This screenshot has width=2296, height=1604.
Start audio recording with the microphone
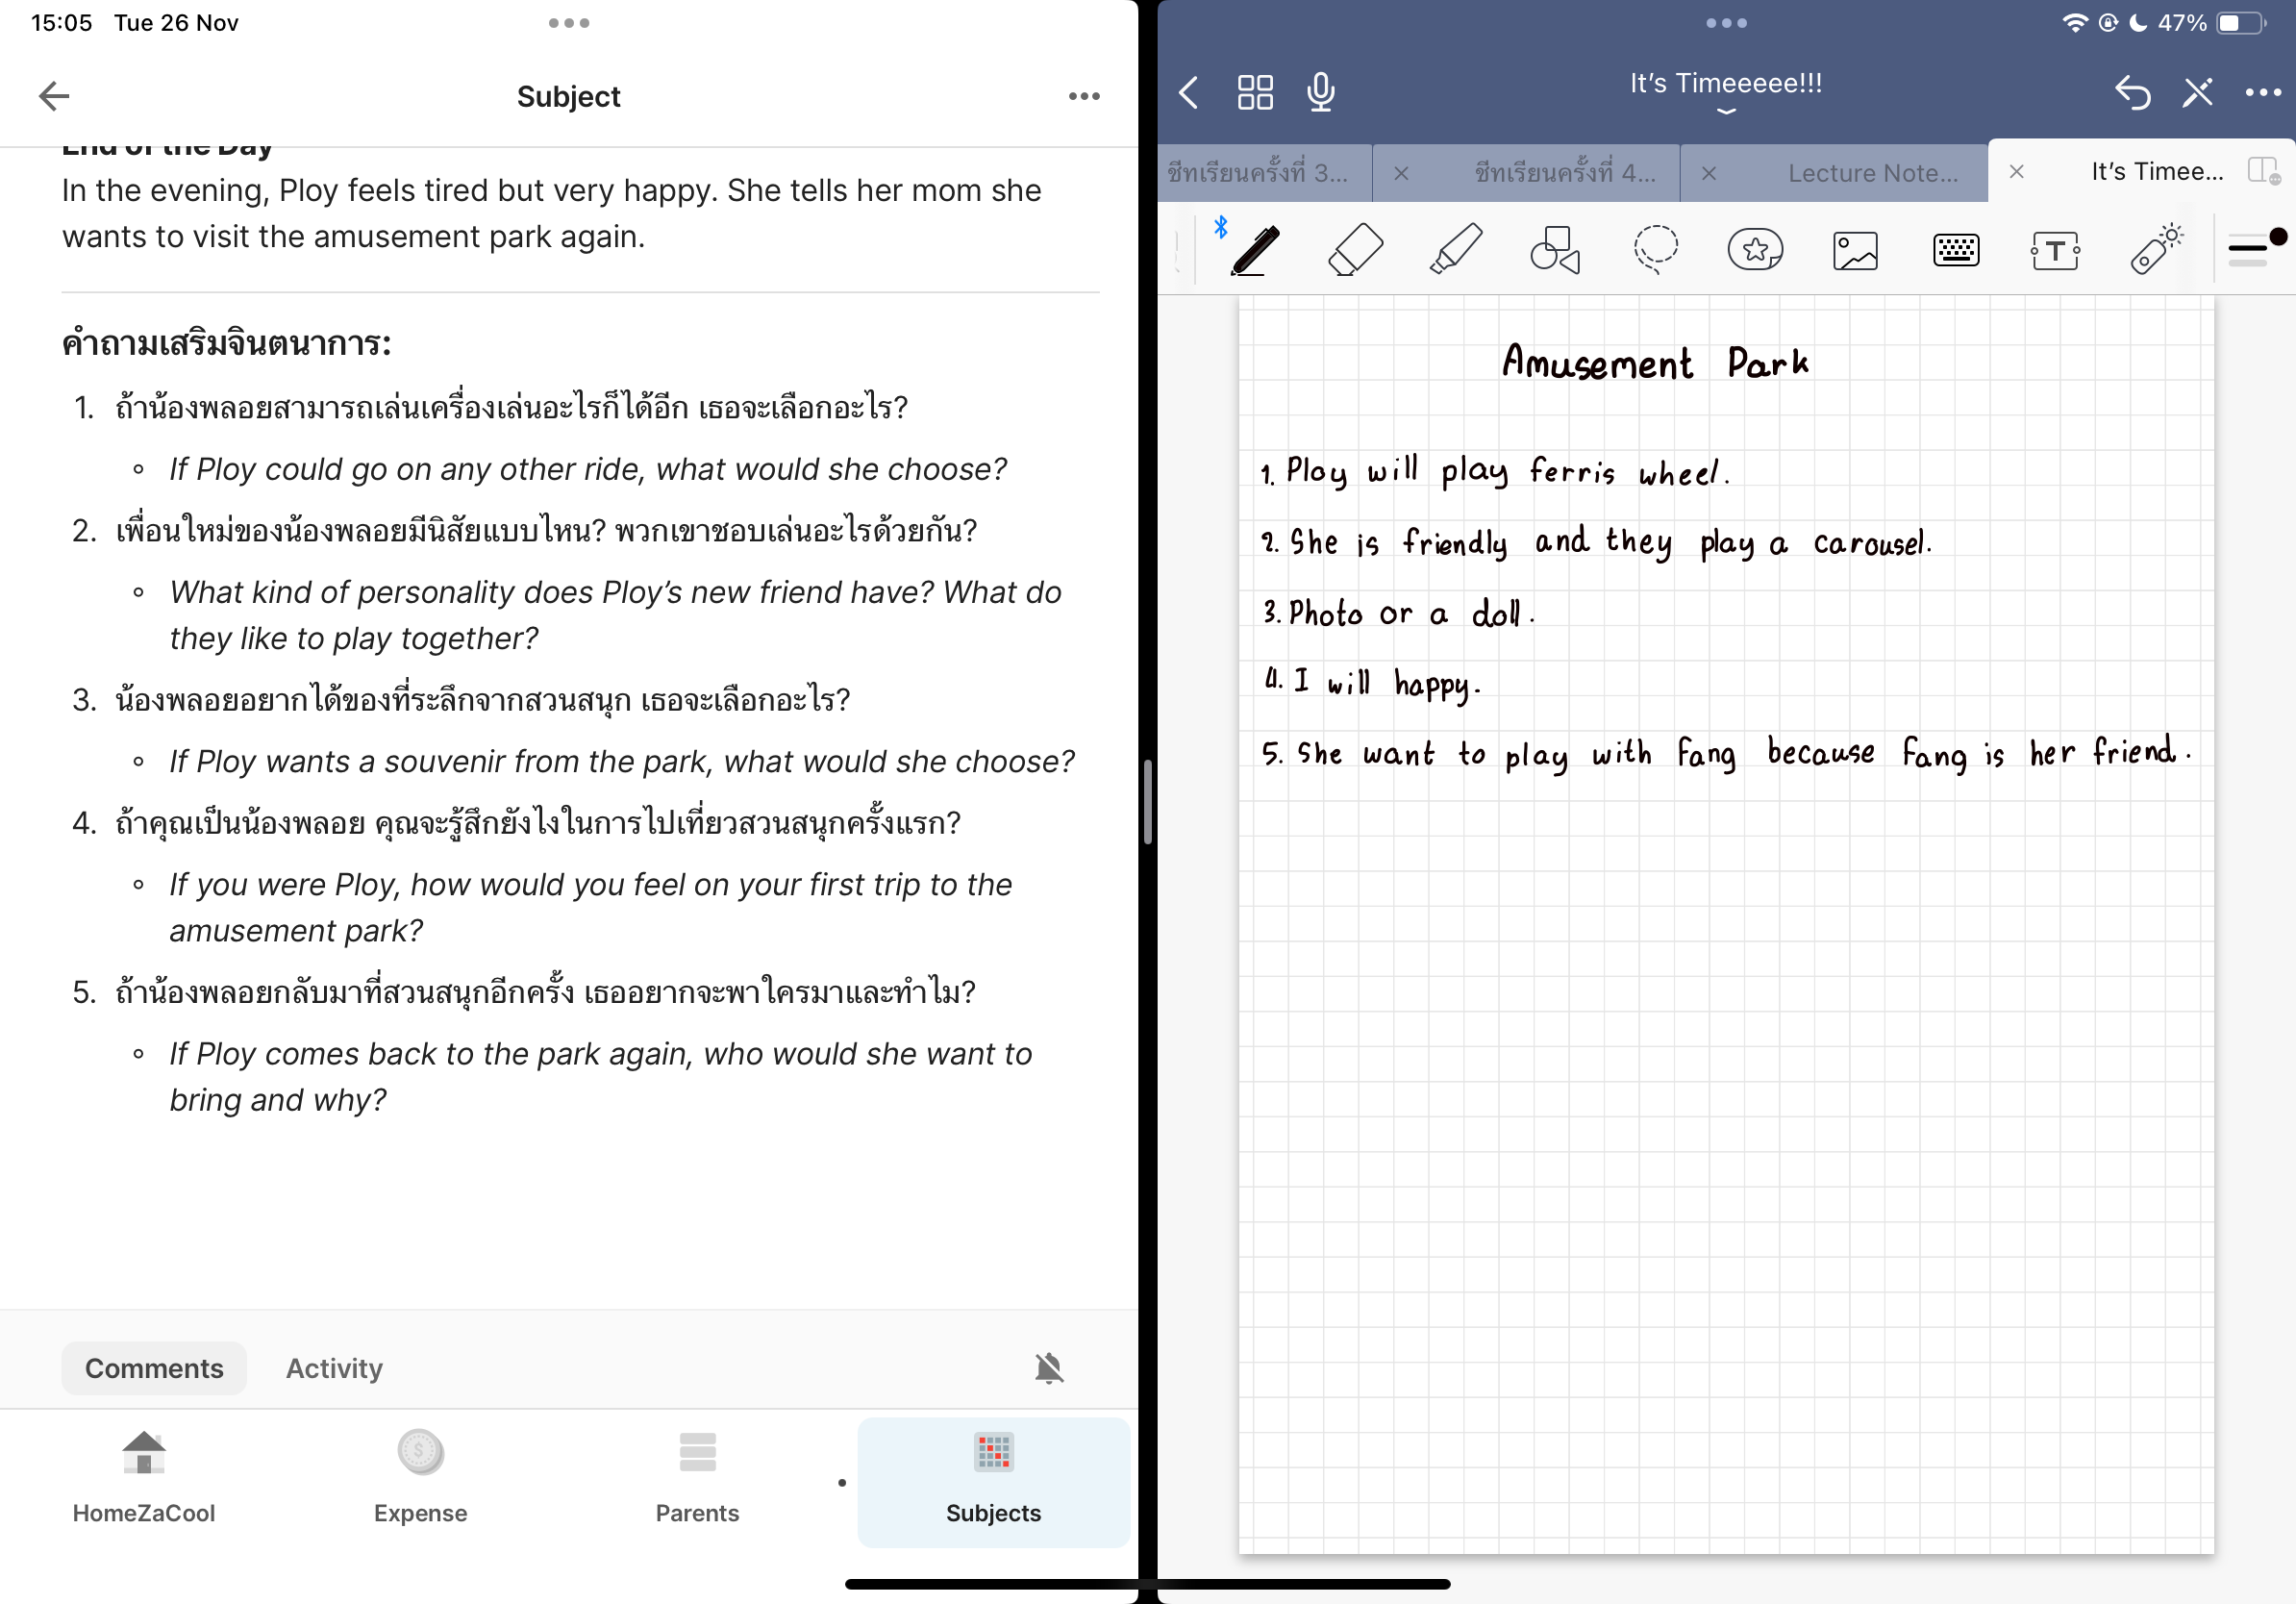pos(1320,93)
